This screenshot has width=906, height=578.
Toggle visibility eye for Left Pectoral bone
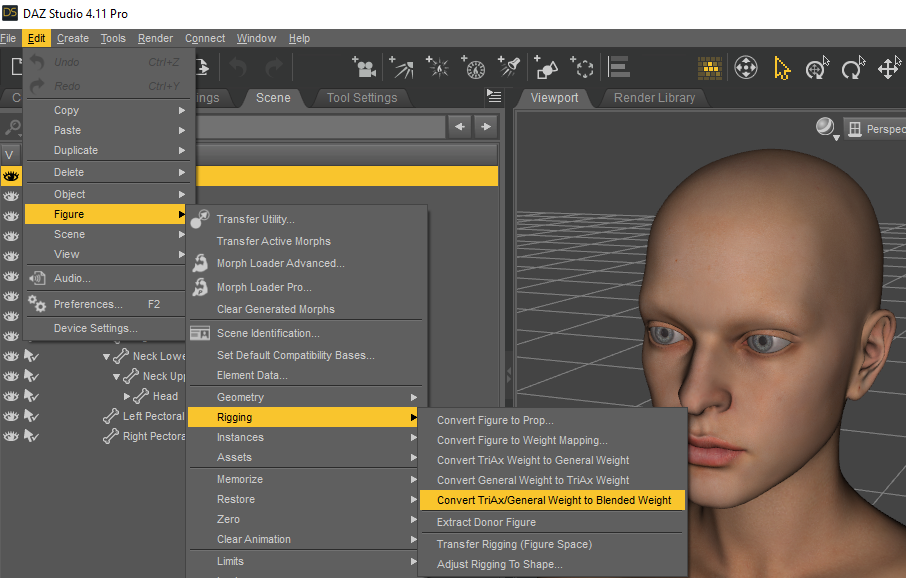pyautogui.click(x=11, y=416)
